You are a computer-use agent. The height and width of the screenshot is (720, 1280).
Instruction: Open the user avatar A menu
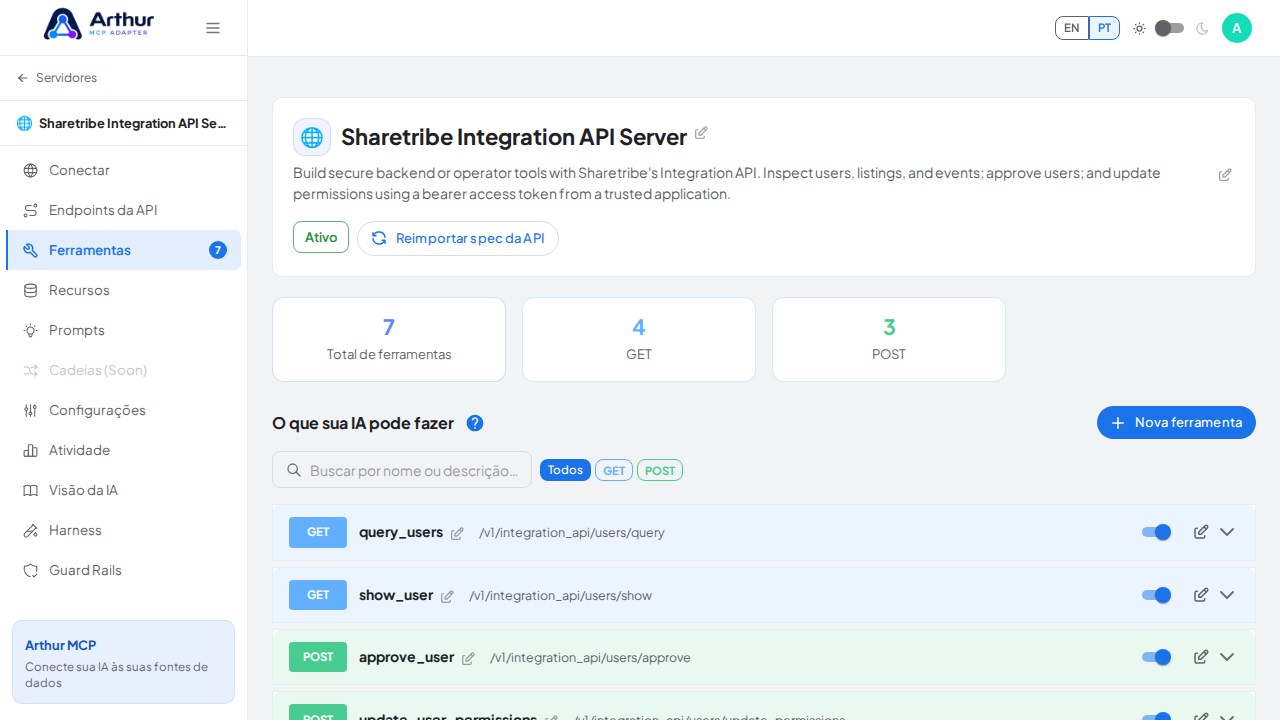click(x=1237, y=28)
